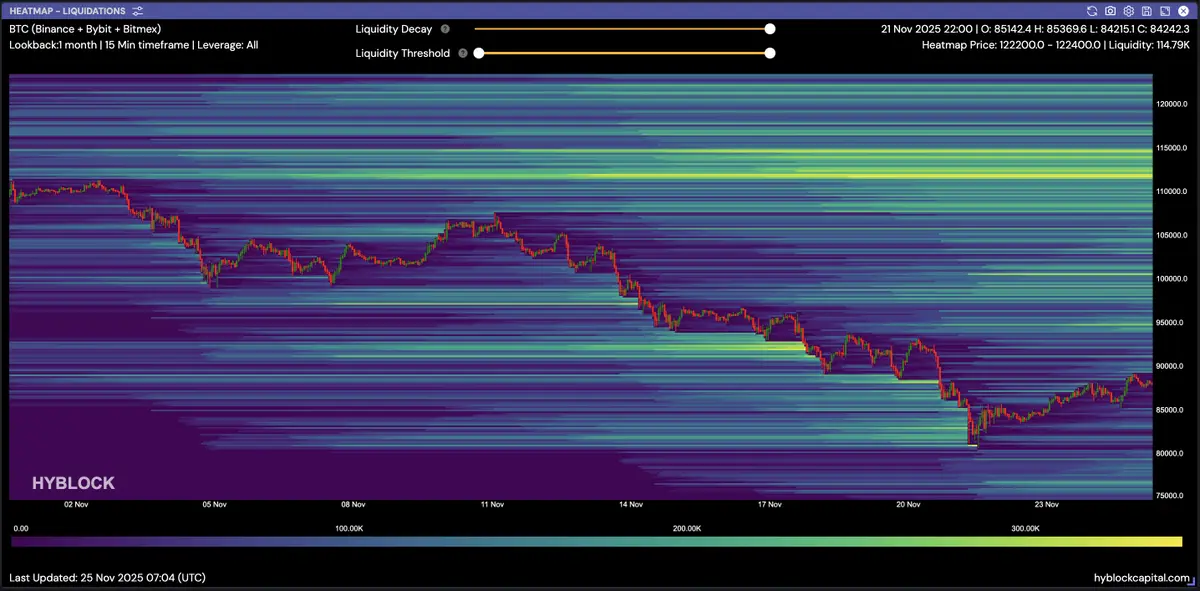Click the 100000.0 price axis label
This screenshot has width=1200, height=591.
(x=1170, y=279)
